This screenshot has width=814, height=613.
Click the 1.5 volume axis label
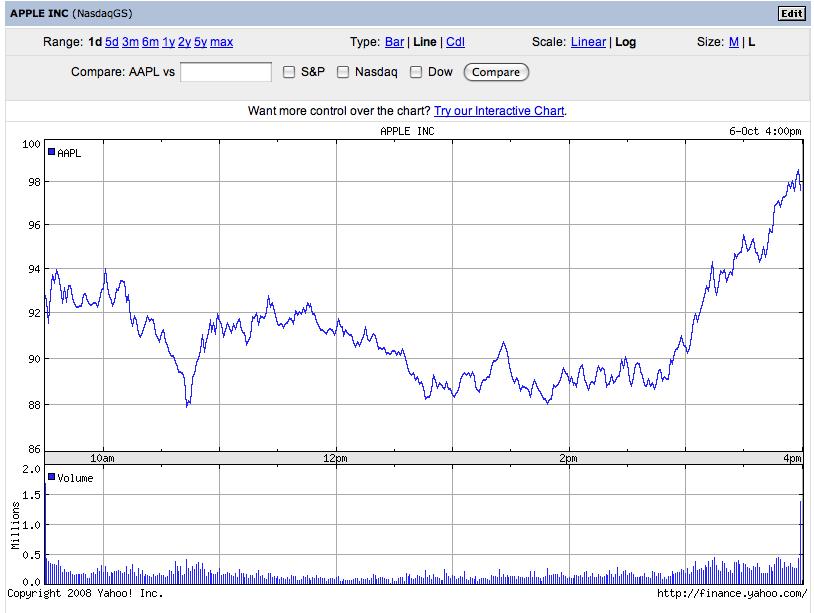[31, 495]
